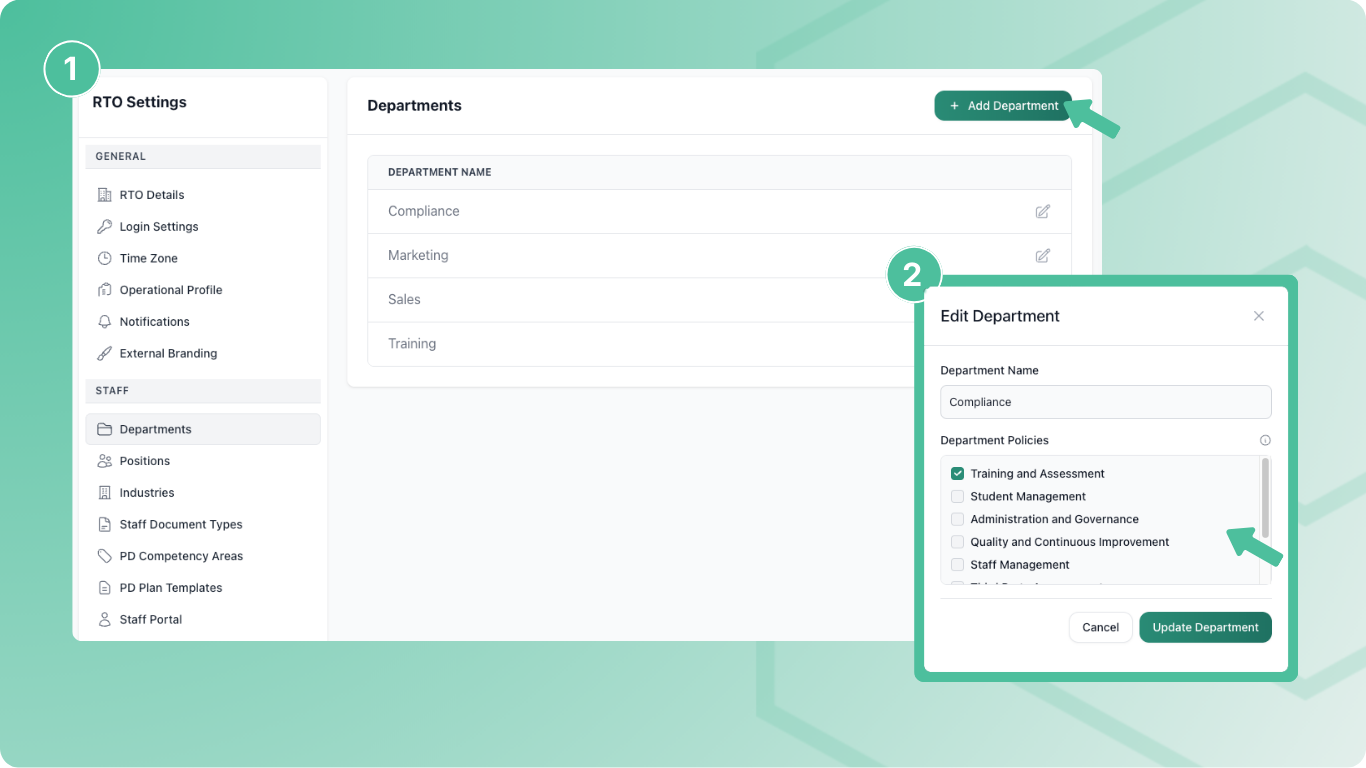Click the edit icon for Compliance department

(x=1042, y=212)
